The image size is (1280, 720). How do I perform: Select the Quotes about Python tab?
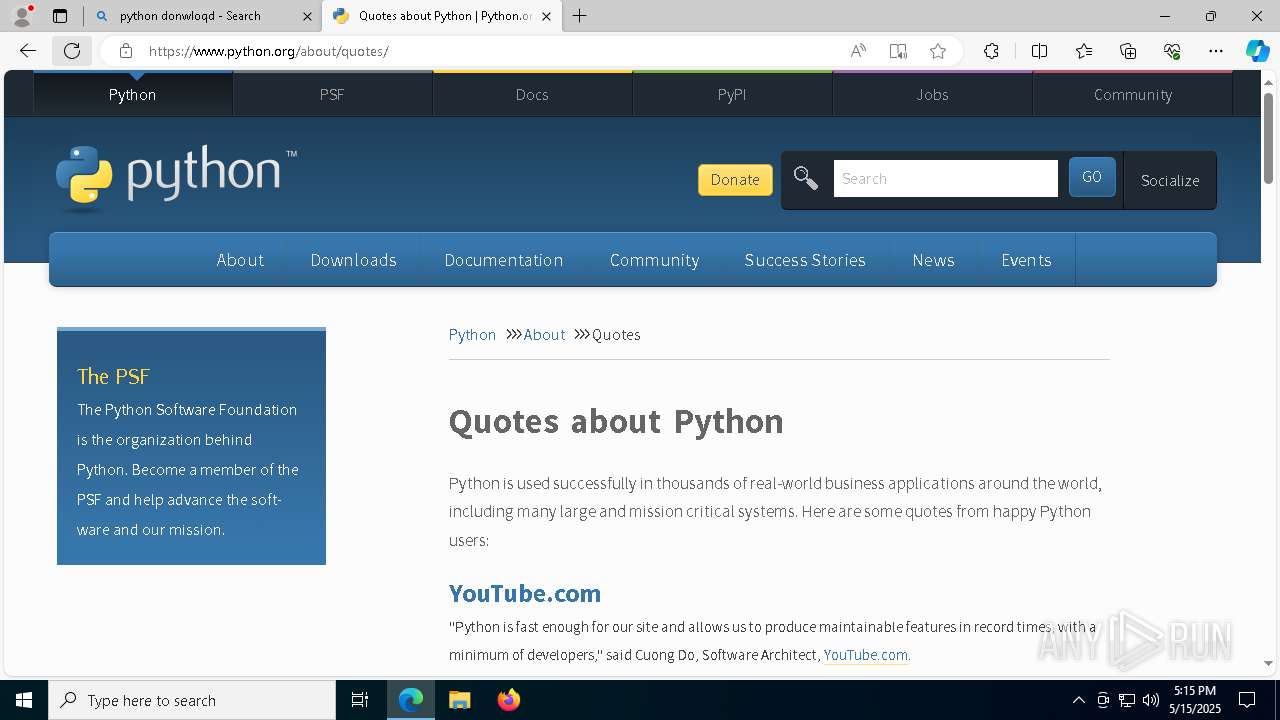442,16
